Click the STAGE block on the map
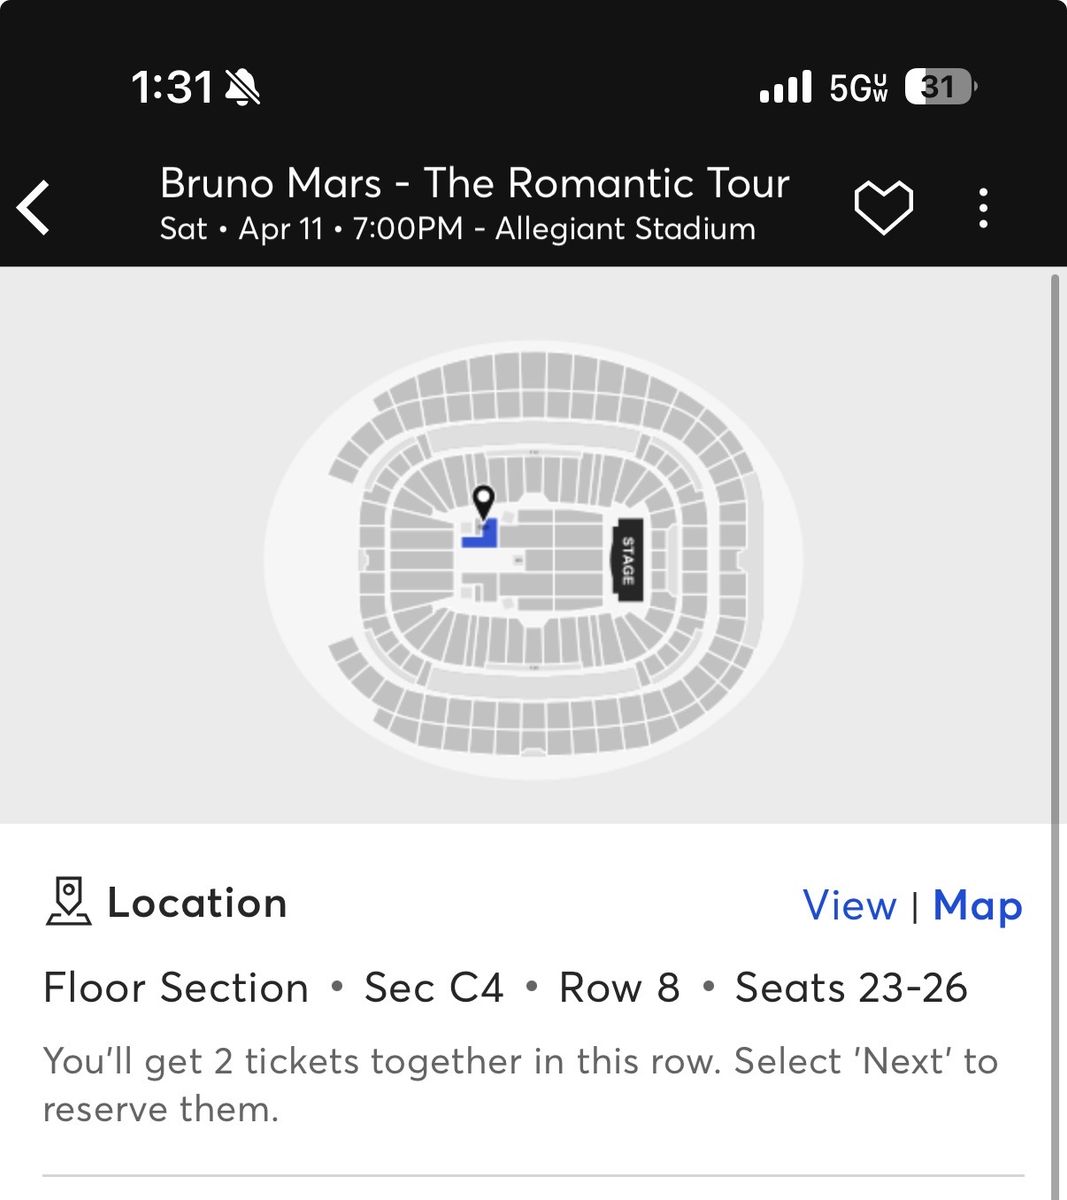This screenshot has height=1200, width=1067. pos(628,561)
